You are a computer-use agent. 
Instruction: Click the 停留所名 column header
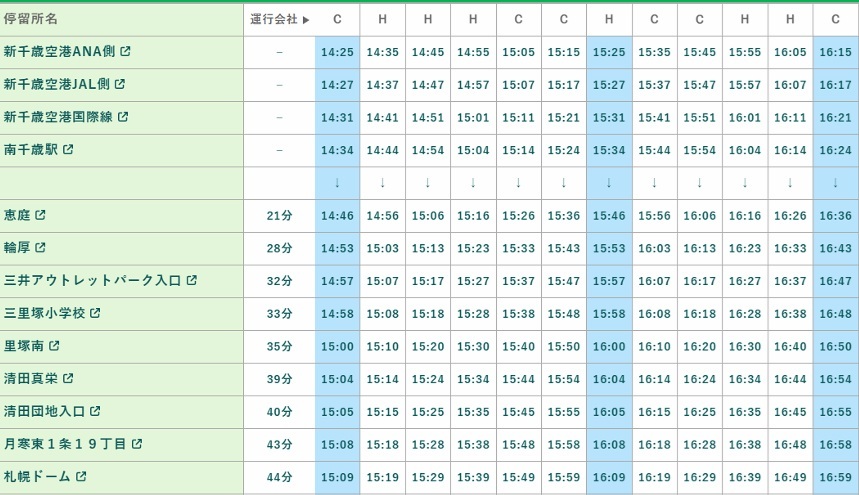pos(31,19)
